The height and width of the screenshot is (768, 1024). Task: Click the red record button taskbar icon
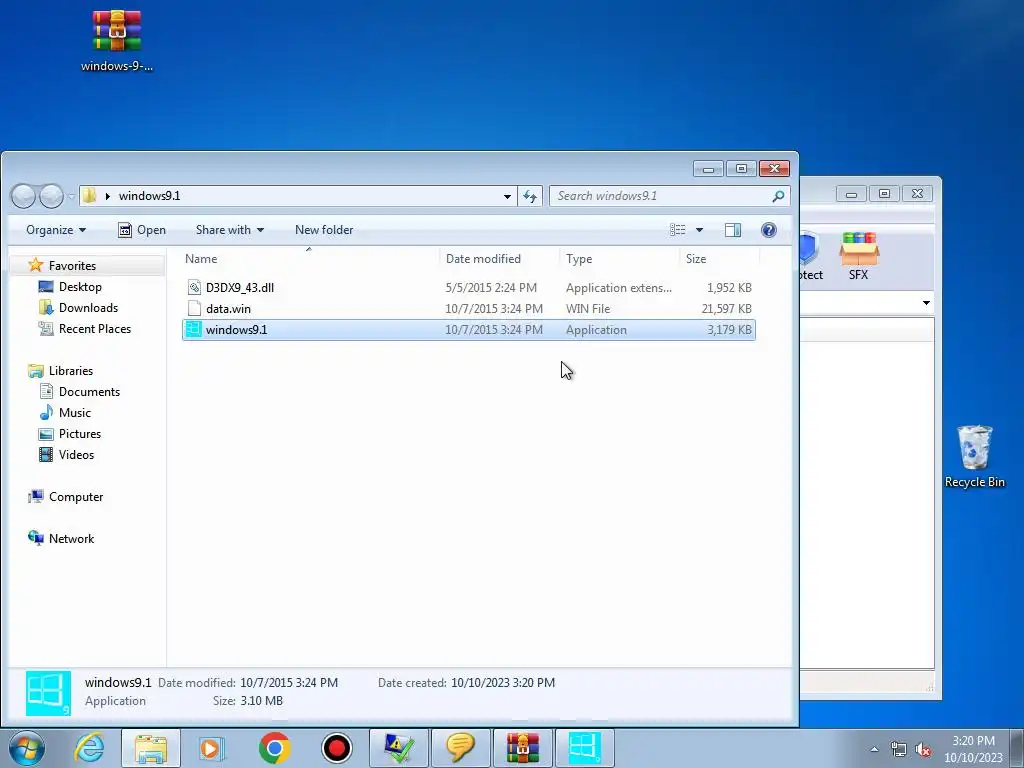tap(336, 748)
